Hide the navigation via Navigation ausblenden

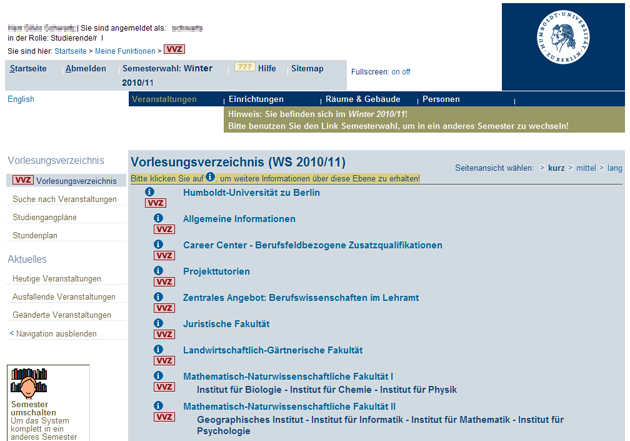54,332
